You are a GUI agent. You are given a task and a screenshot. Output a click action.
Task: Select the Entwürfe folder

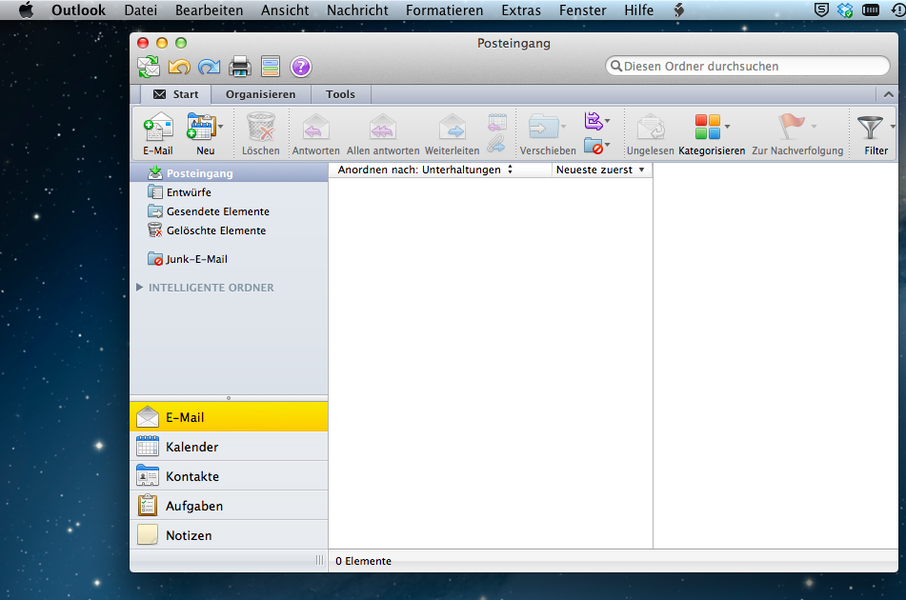click(x=229, y=192)
